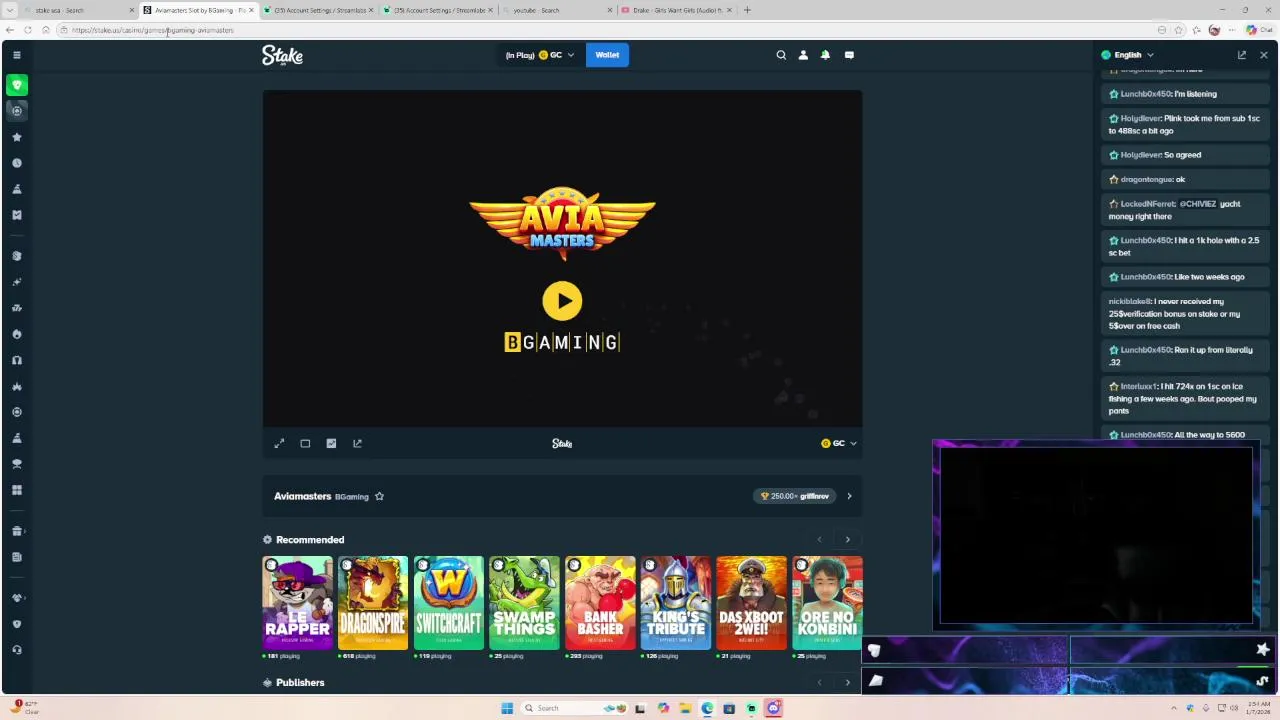Open King's Tribute game thumbnail
1280x720 pixels.
676,603
